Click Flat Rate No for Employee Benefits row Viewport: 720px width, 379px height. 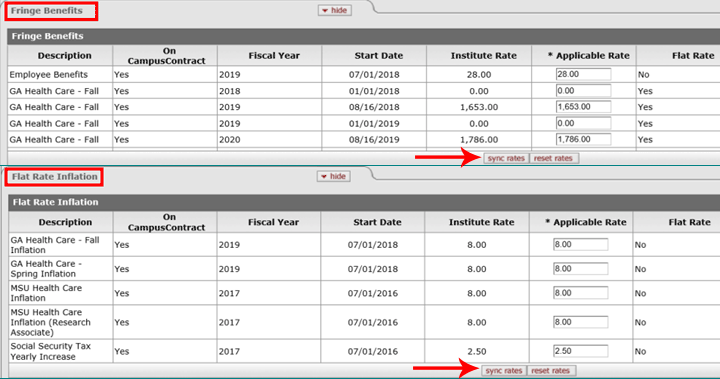pyautogui.click(x=643, y=74)
